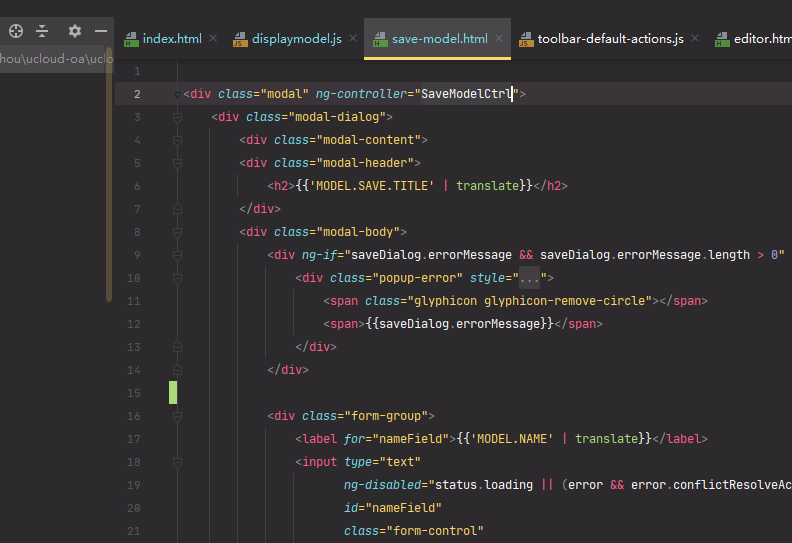The width and height of the screenshot is (792, 543).
Task: Click the editor.html file type icon
Action: coord(722,39)
